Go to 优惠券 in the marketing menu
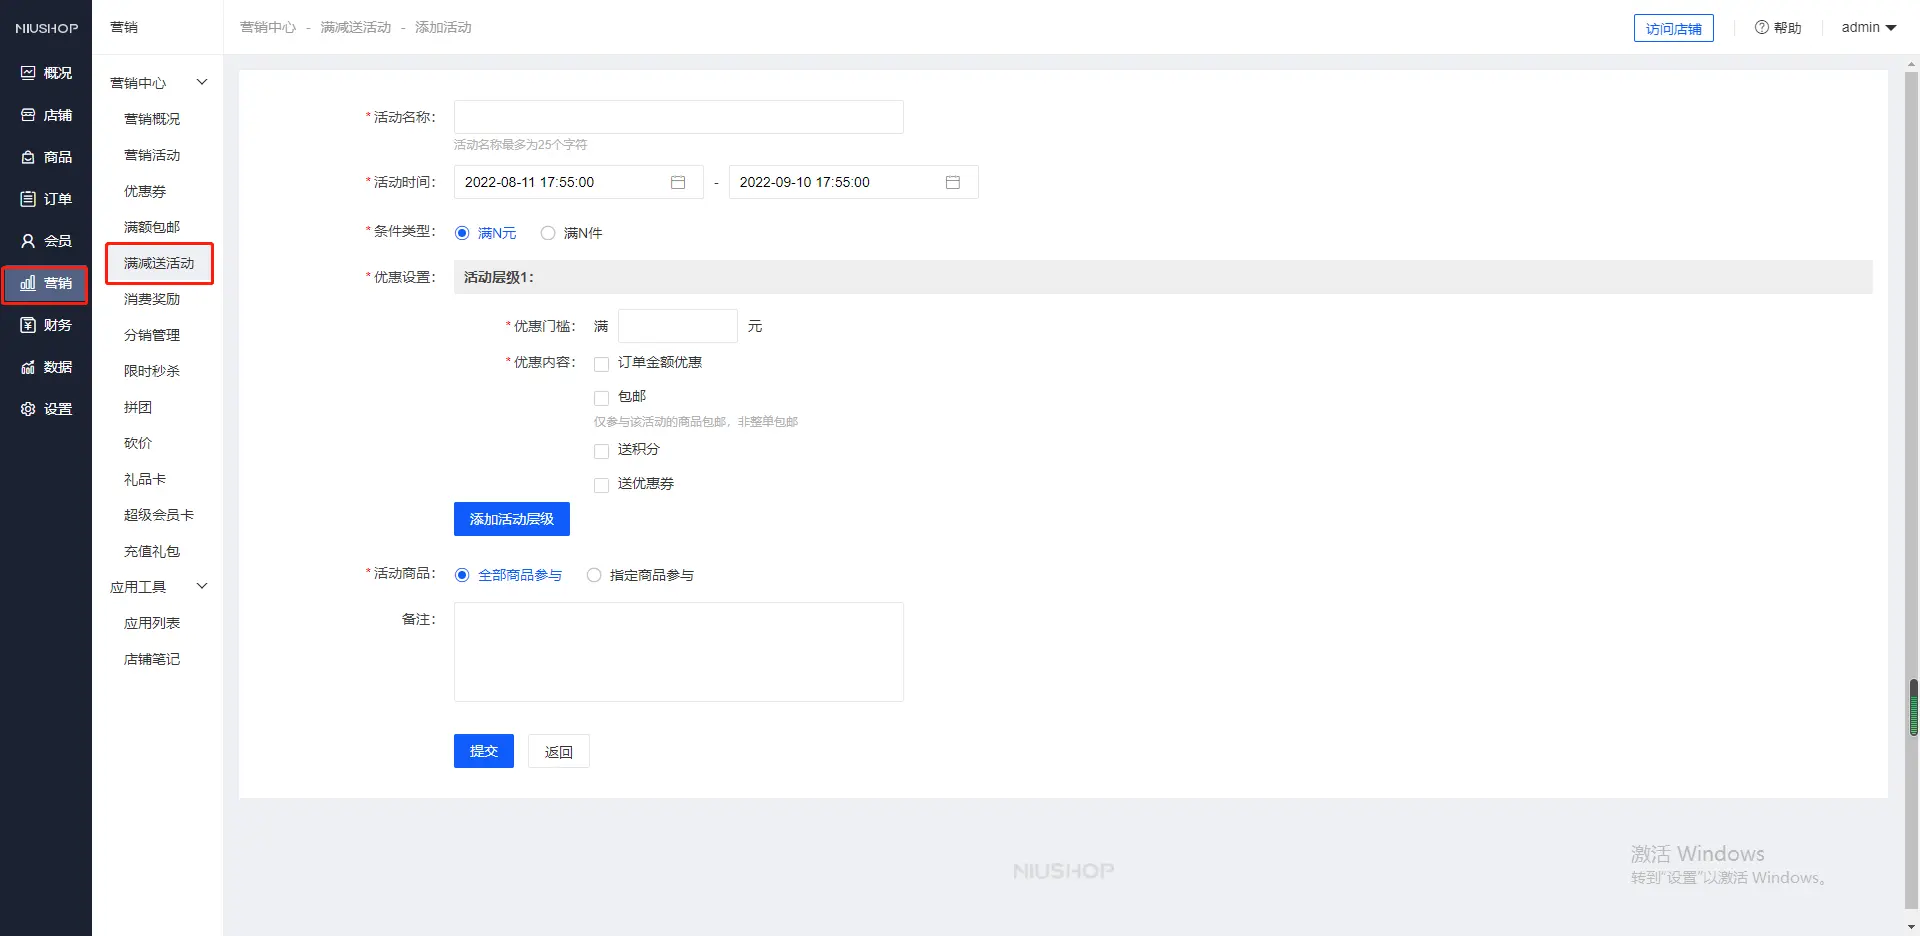 pos(145,191)
